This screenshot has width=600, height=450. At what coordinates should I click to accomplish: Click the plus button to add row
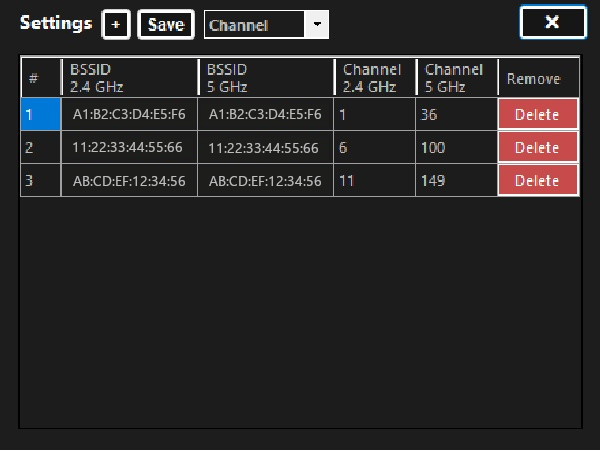(116, 24)
